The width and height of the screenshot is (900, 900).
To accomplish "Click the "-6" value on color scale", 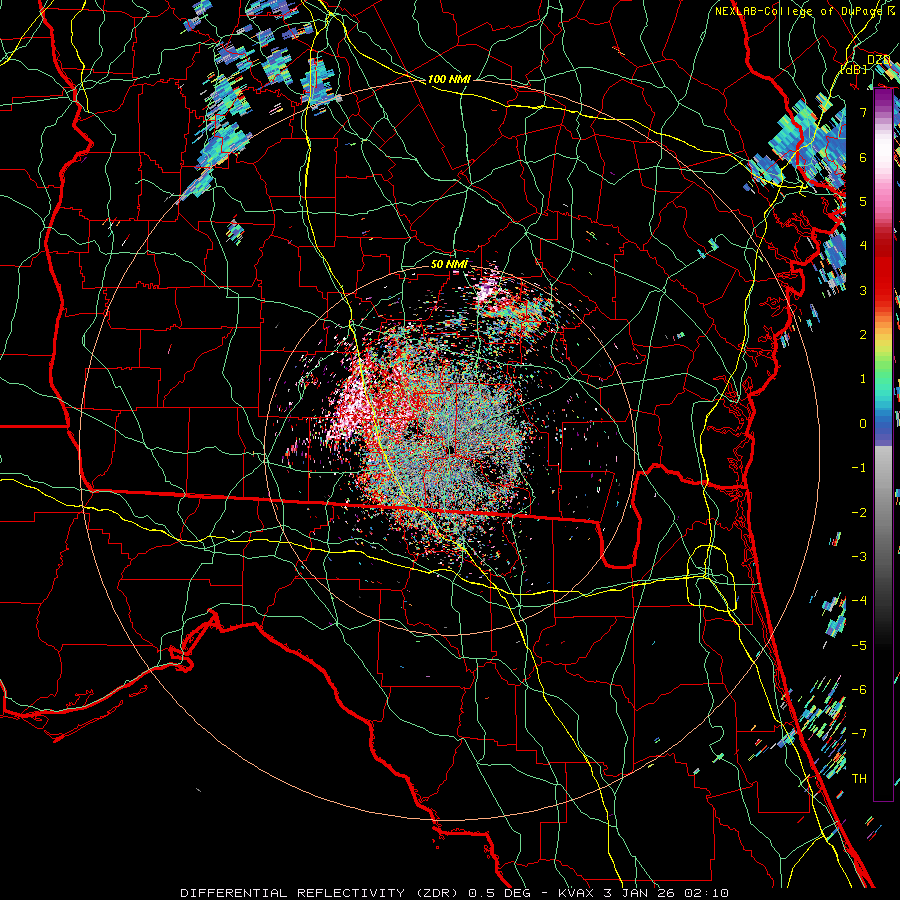I will 859,690.
